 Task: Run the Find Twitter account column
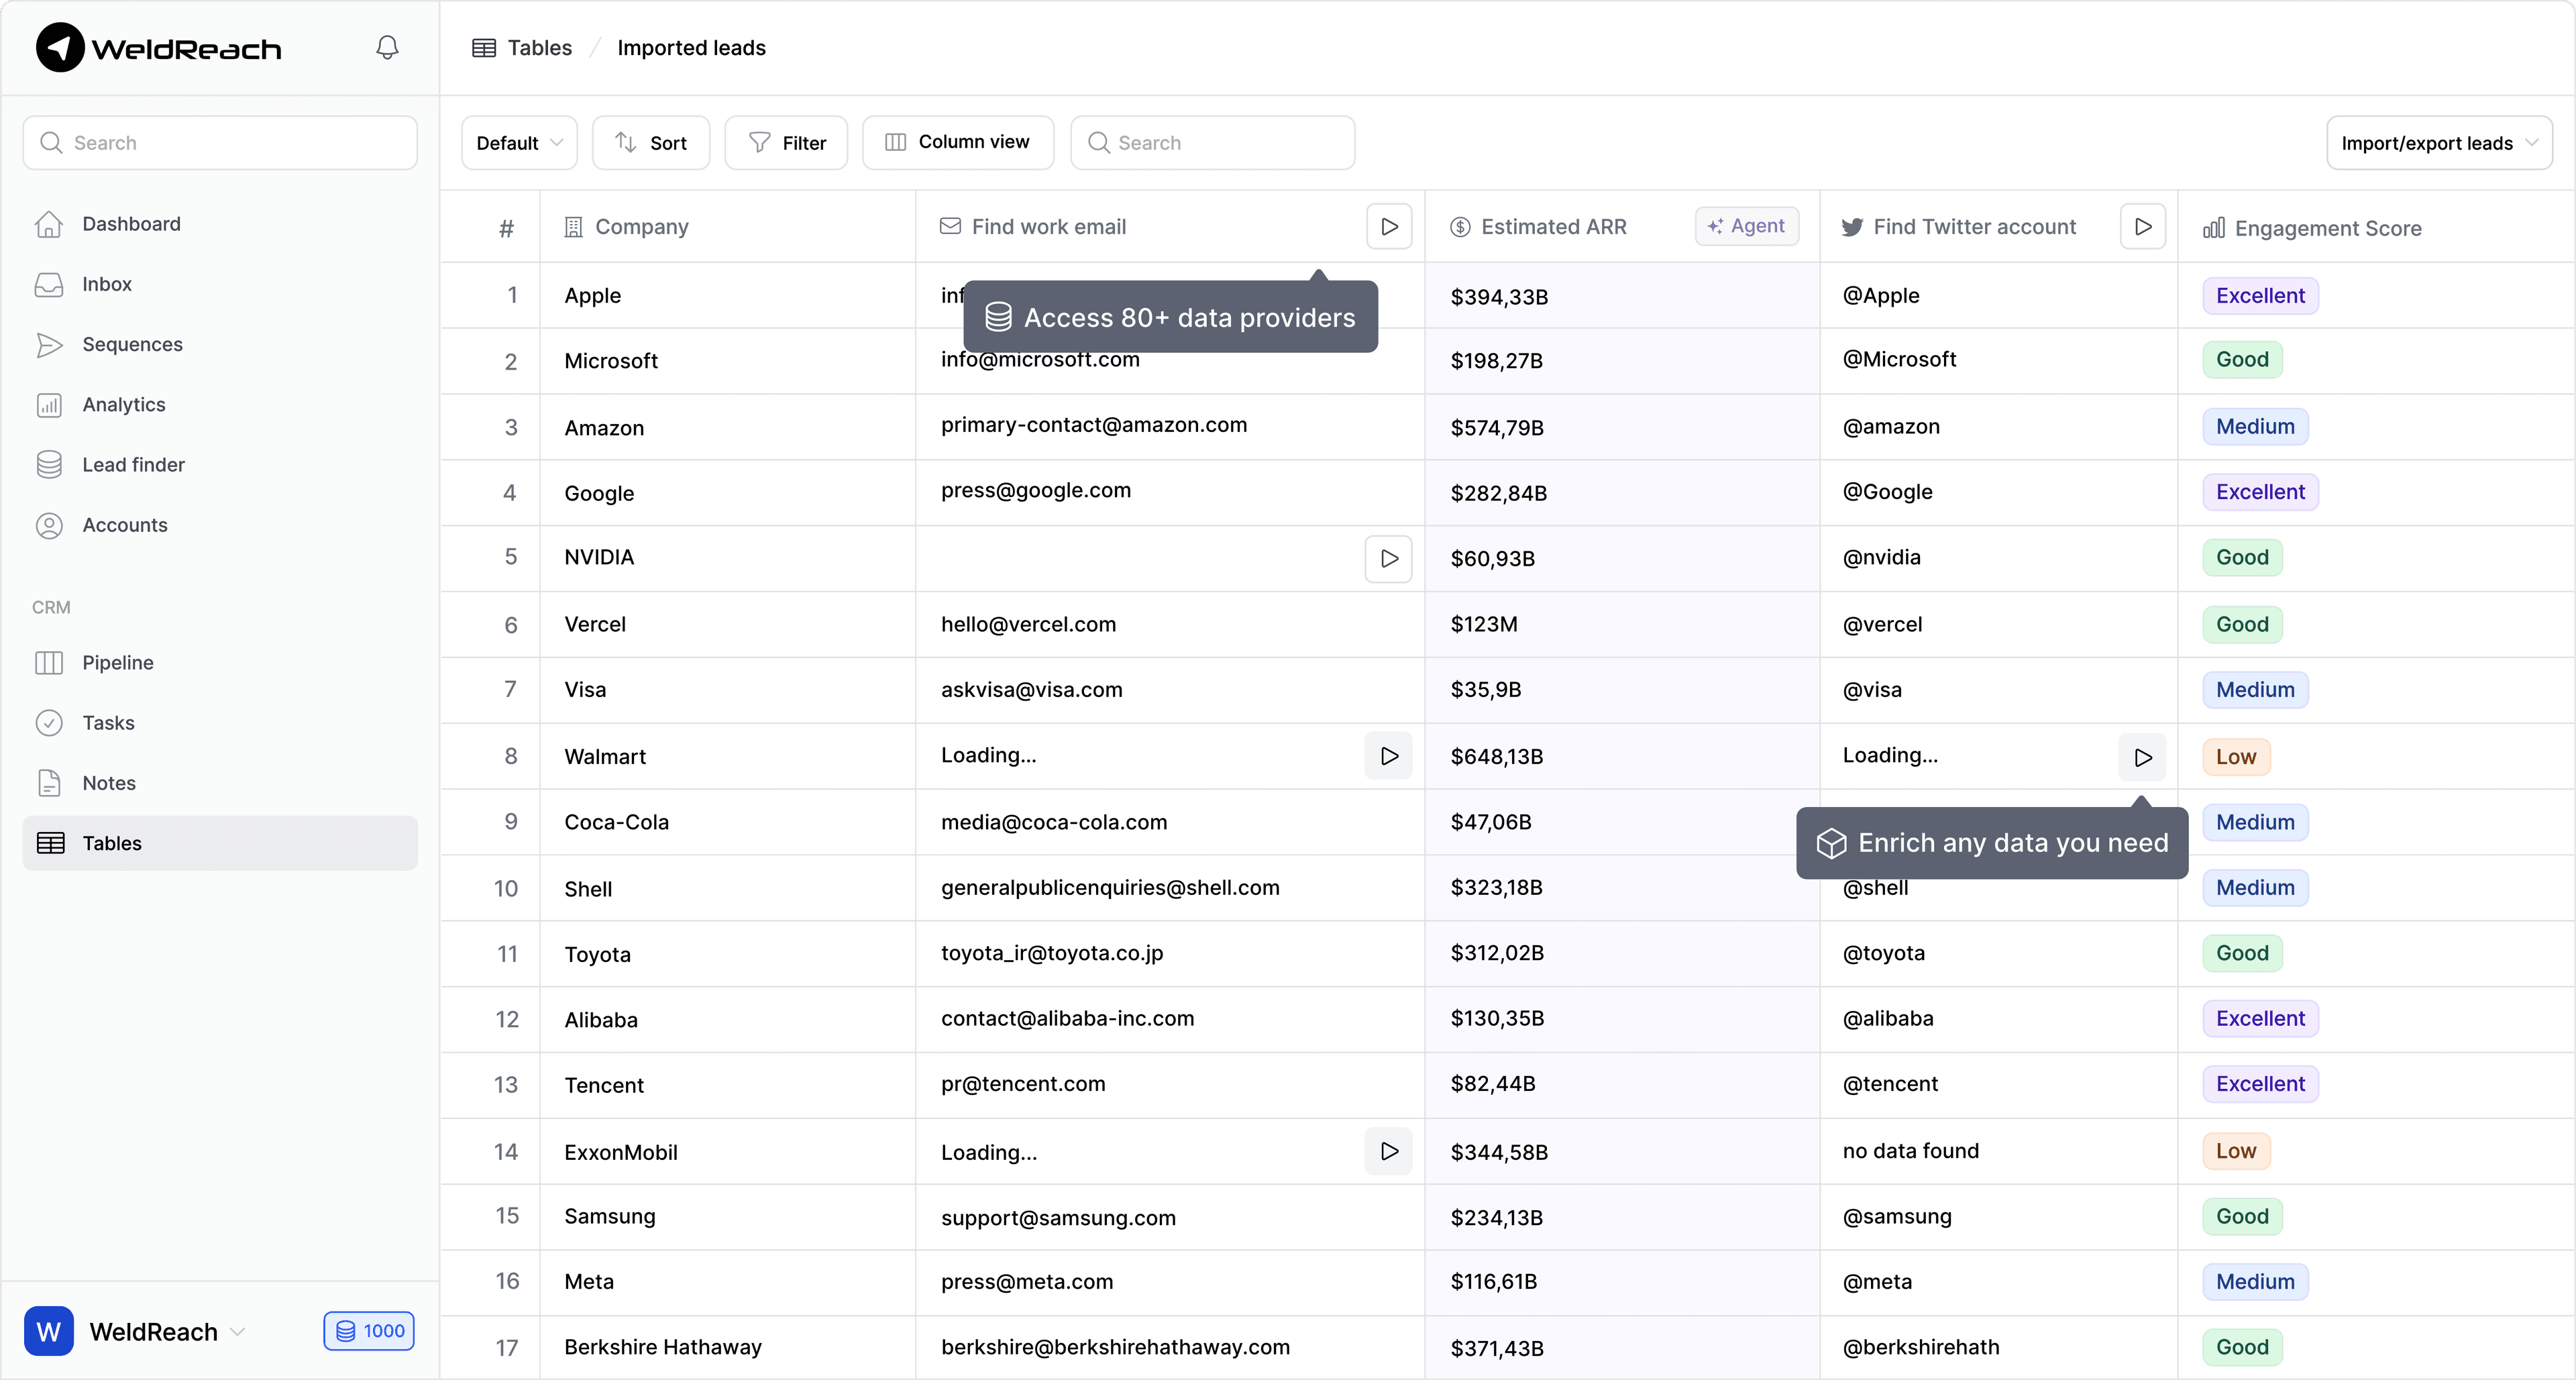2142,227
